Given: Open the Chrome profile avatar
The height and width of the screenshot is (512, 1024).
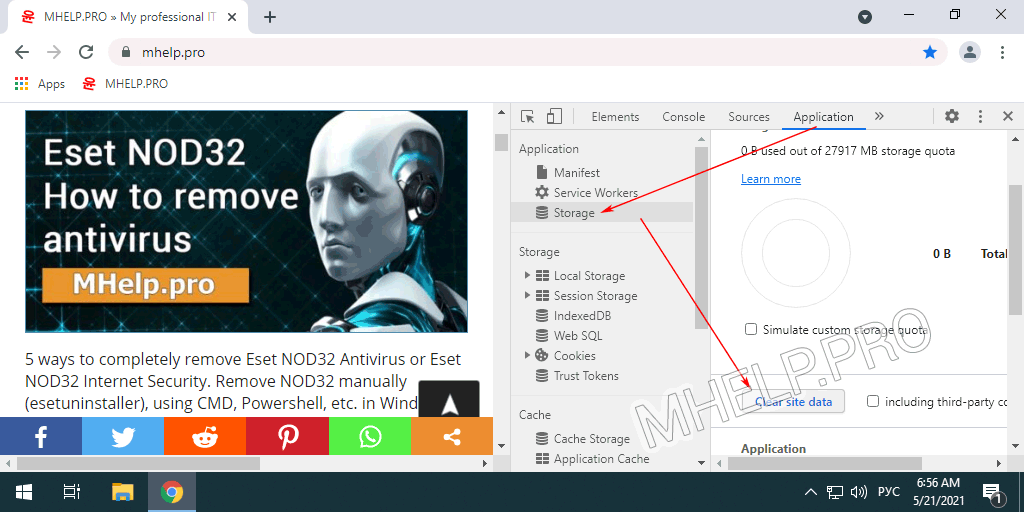Looking at the screenshot, I should (x=970, y=52).
